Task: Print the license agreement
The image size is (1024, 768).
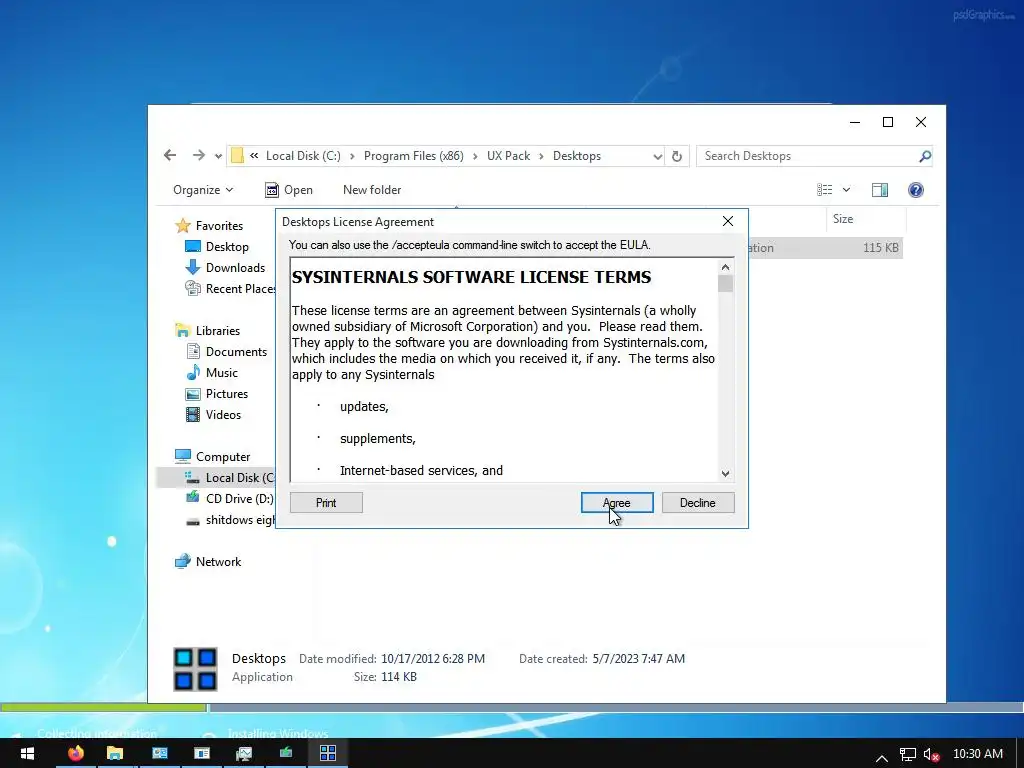Action: tap(326, 502)
